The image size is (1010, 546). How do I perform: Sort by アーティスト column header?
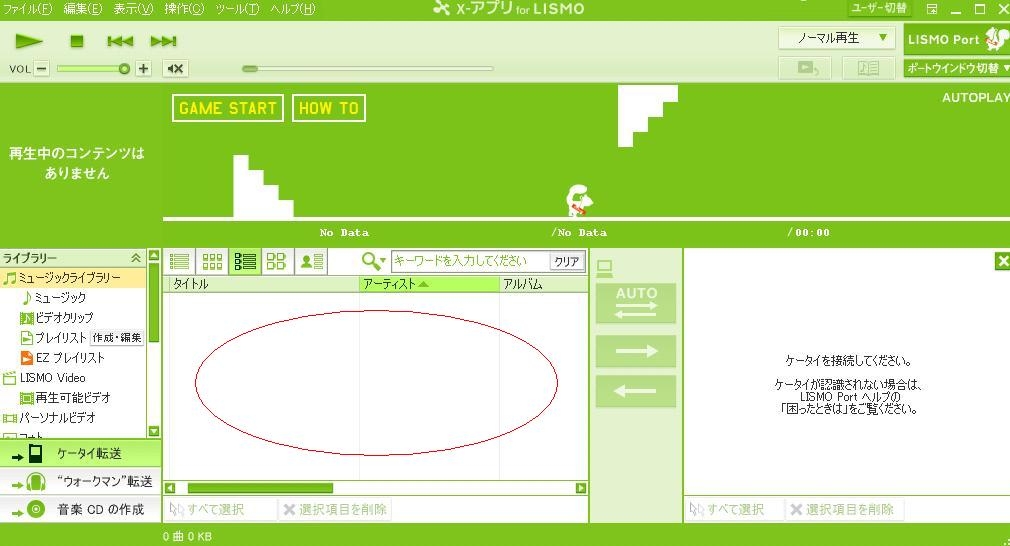coord(429,284)
